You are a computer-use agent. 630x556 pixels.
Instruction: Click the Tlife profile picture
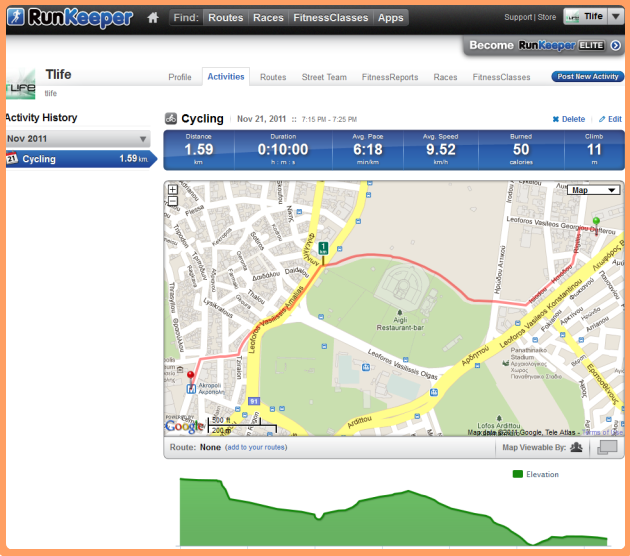click(20, 84)
